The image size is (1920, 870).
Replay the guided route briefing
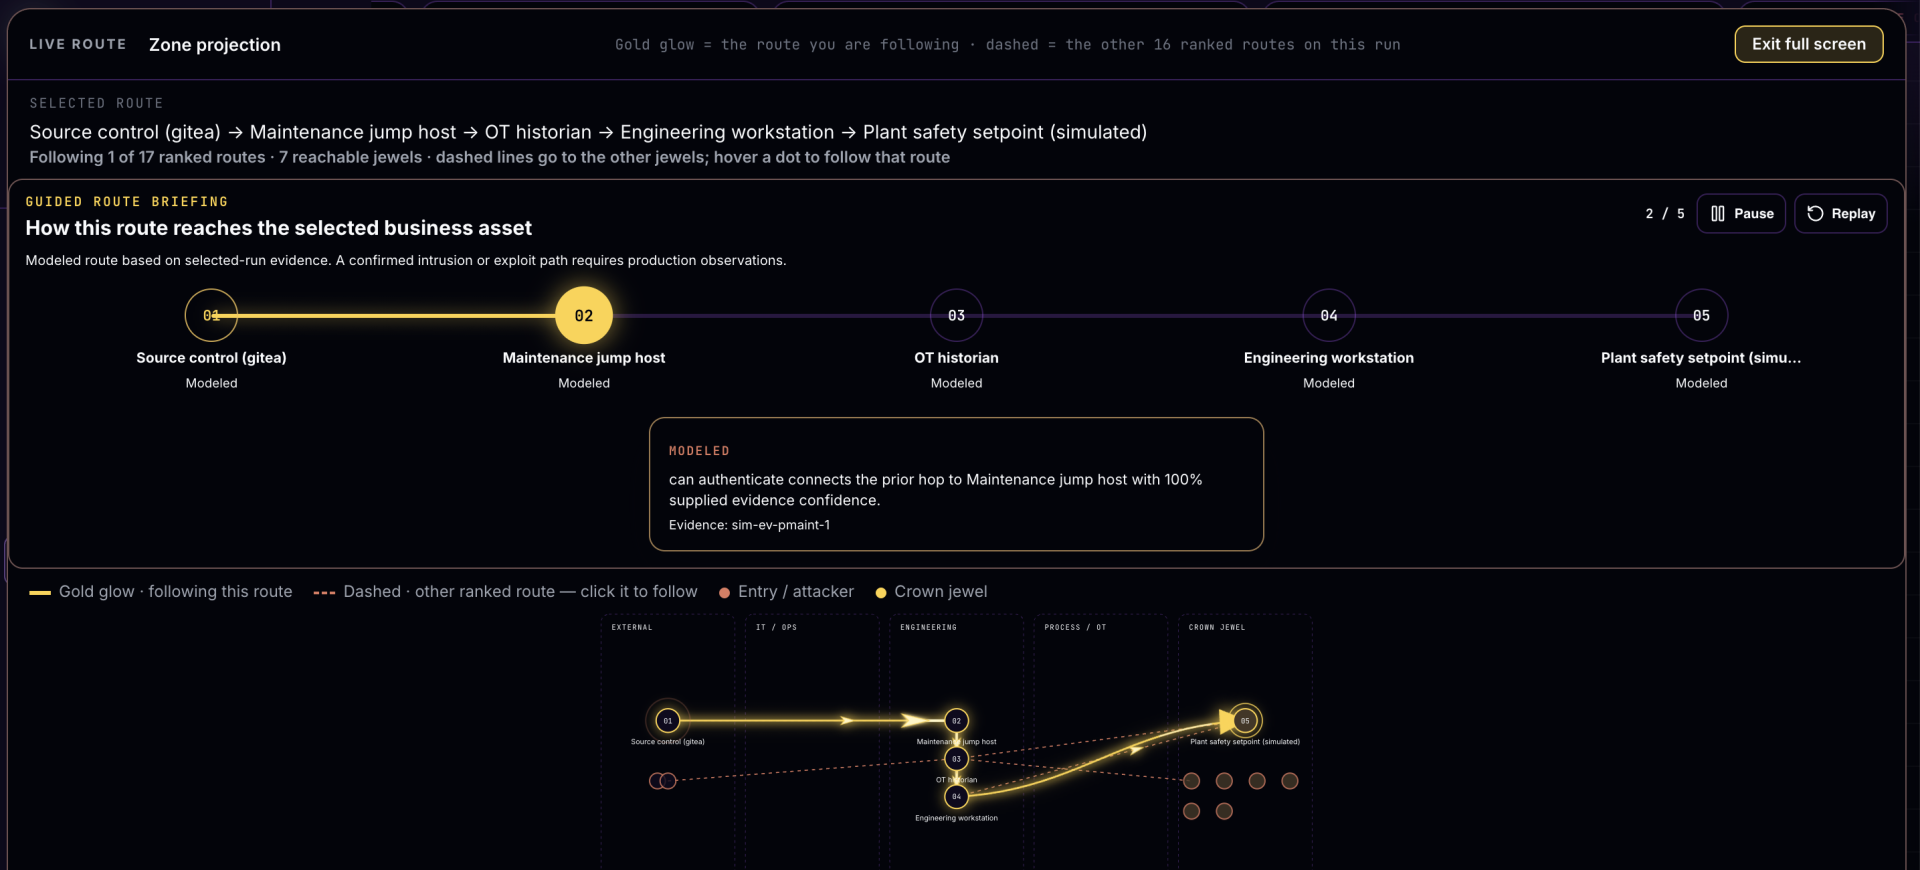(x=1840, y=214)
